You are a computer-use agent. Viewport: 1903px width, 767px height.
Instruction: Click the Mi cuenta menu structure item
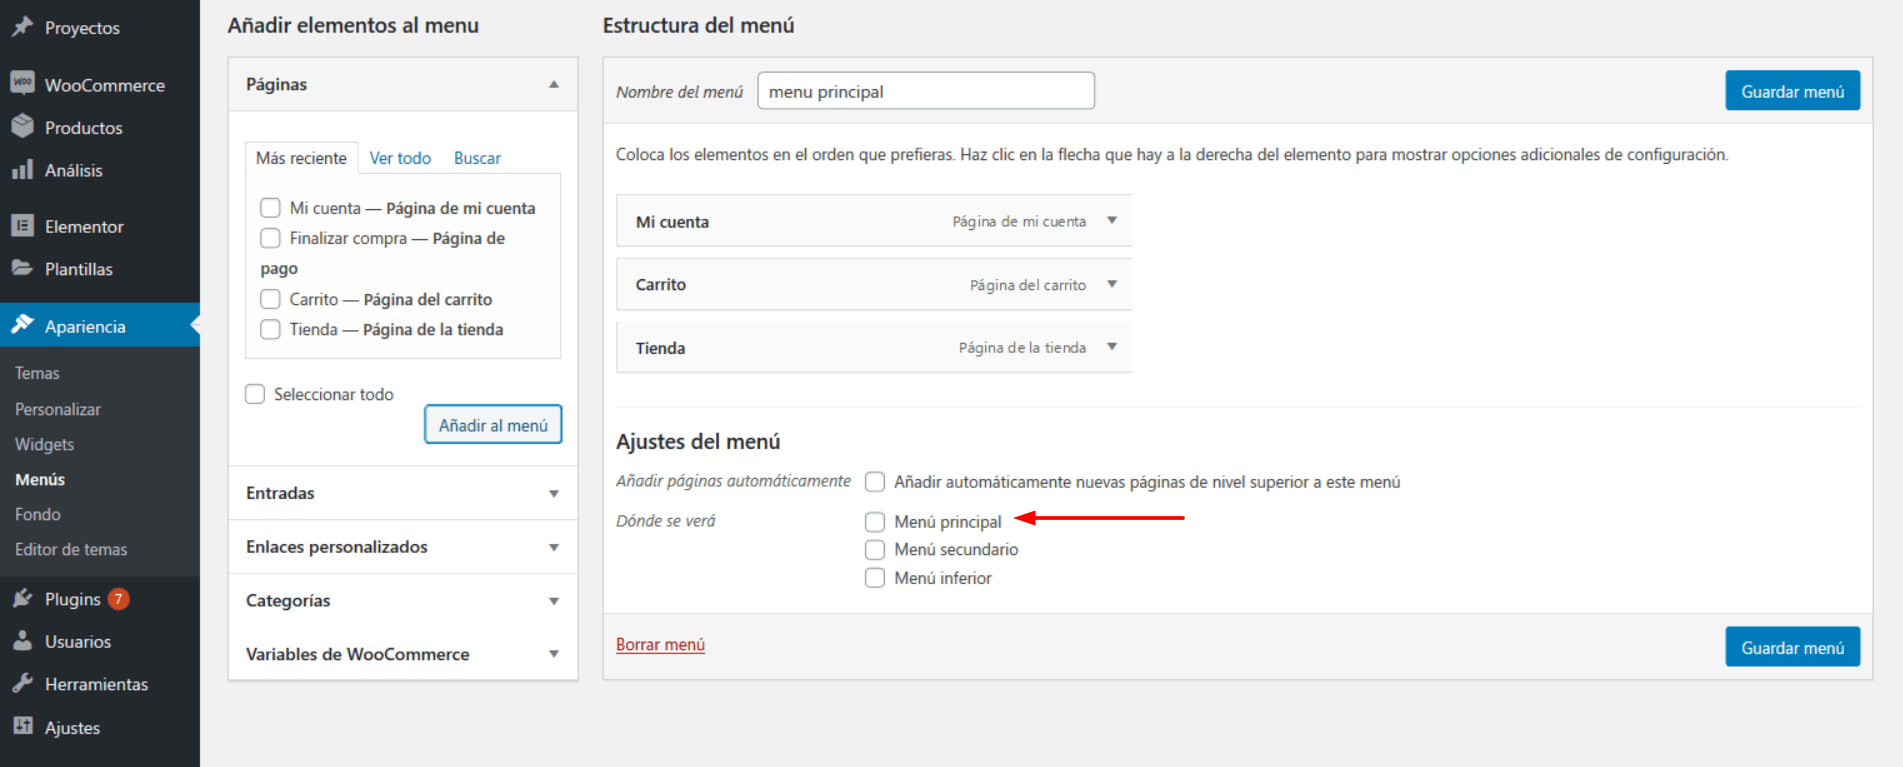874,221
